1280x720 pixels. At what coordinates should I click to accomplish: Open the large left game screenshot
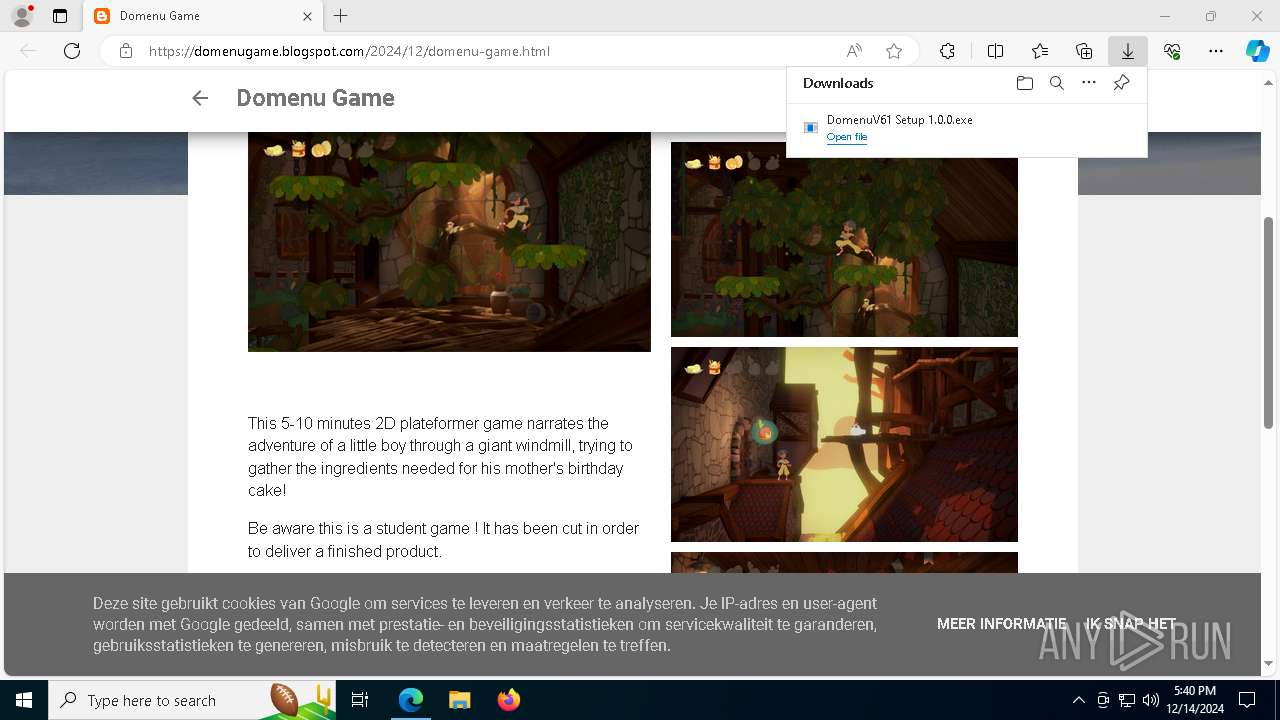[x=449, y=242]
